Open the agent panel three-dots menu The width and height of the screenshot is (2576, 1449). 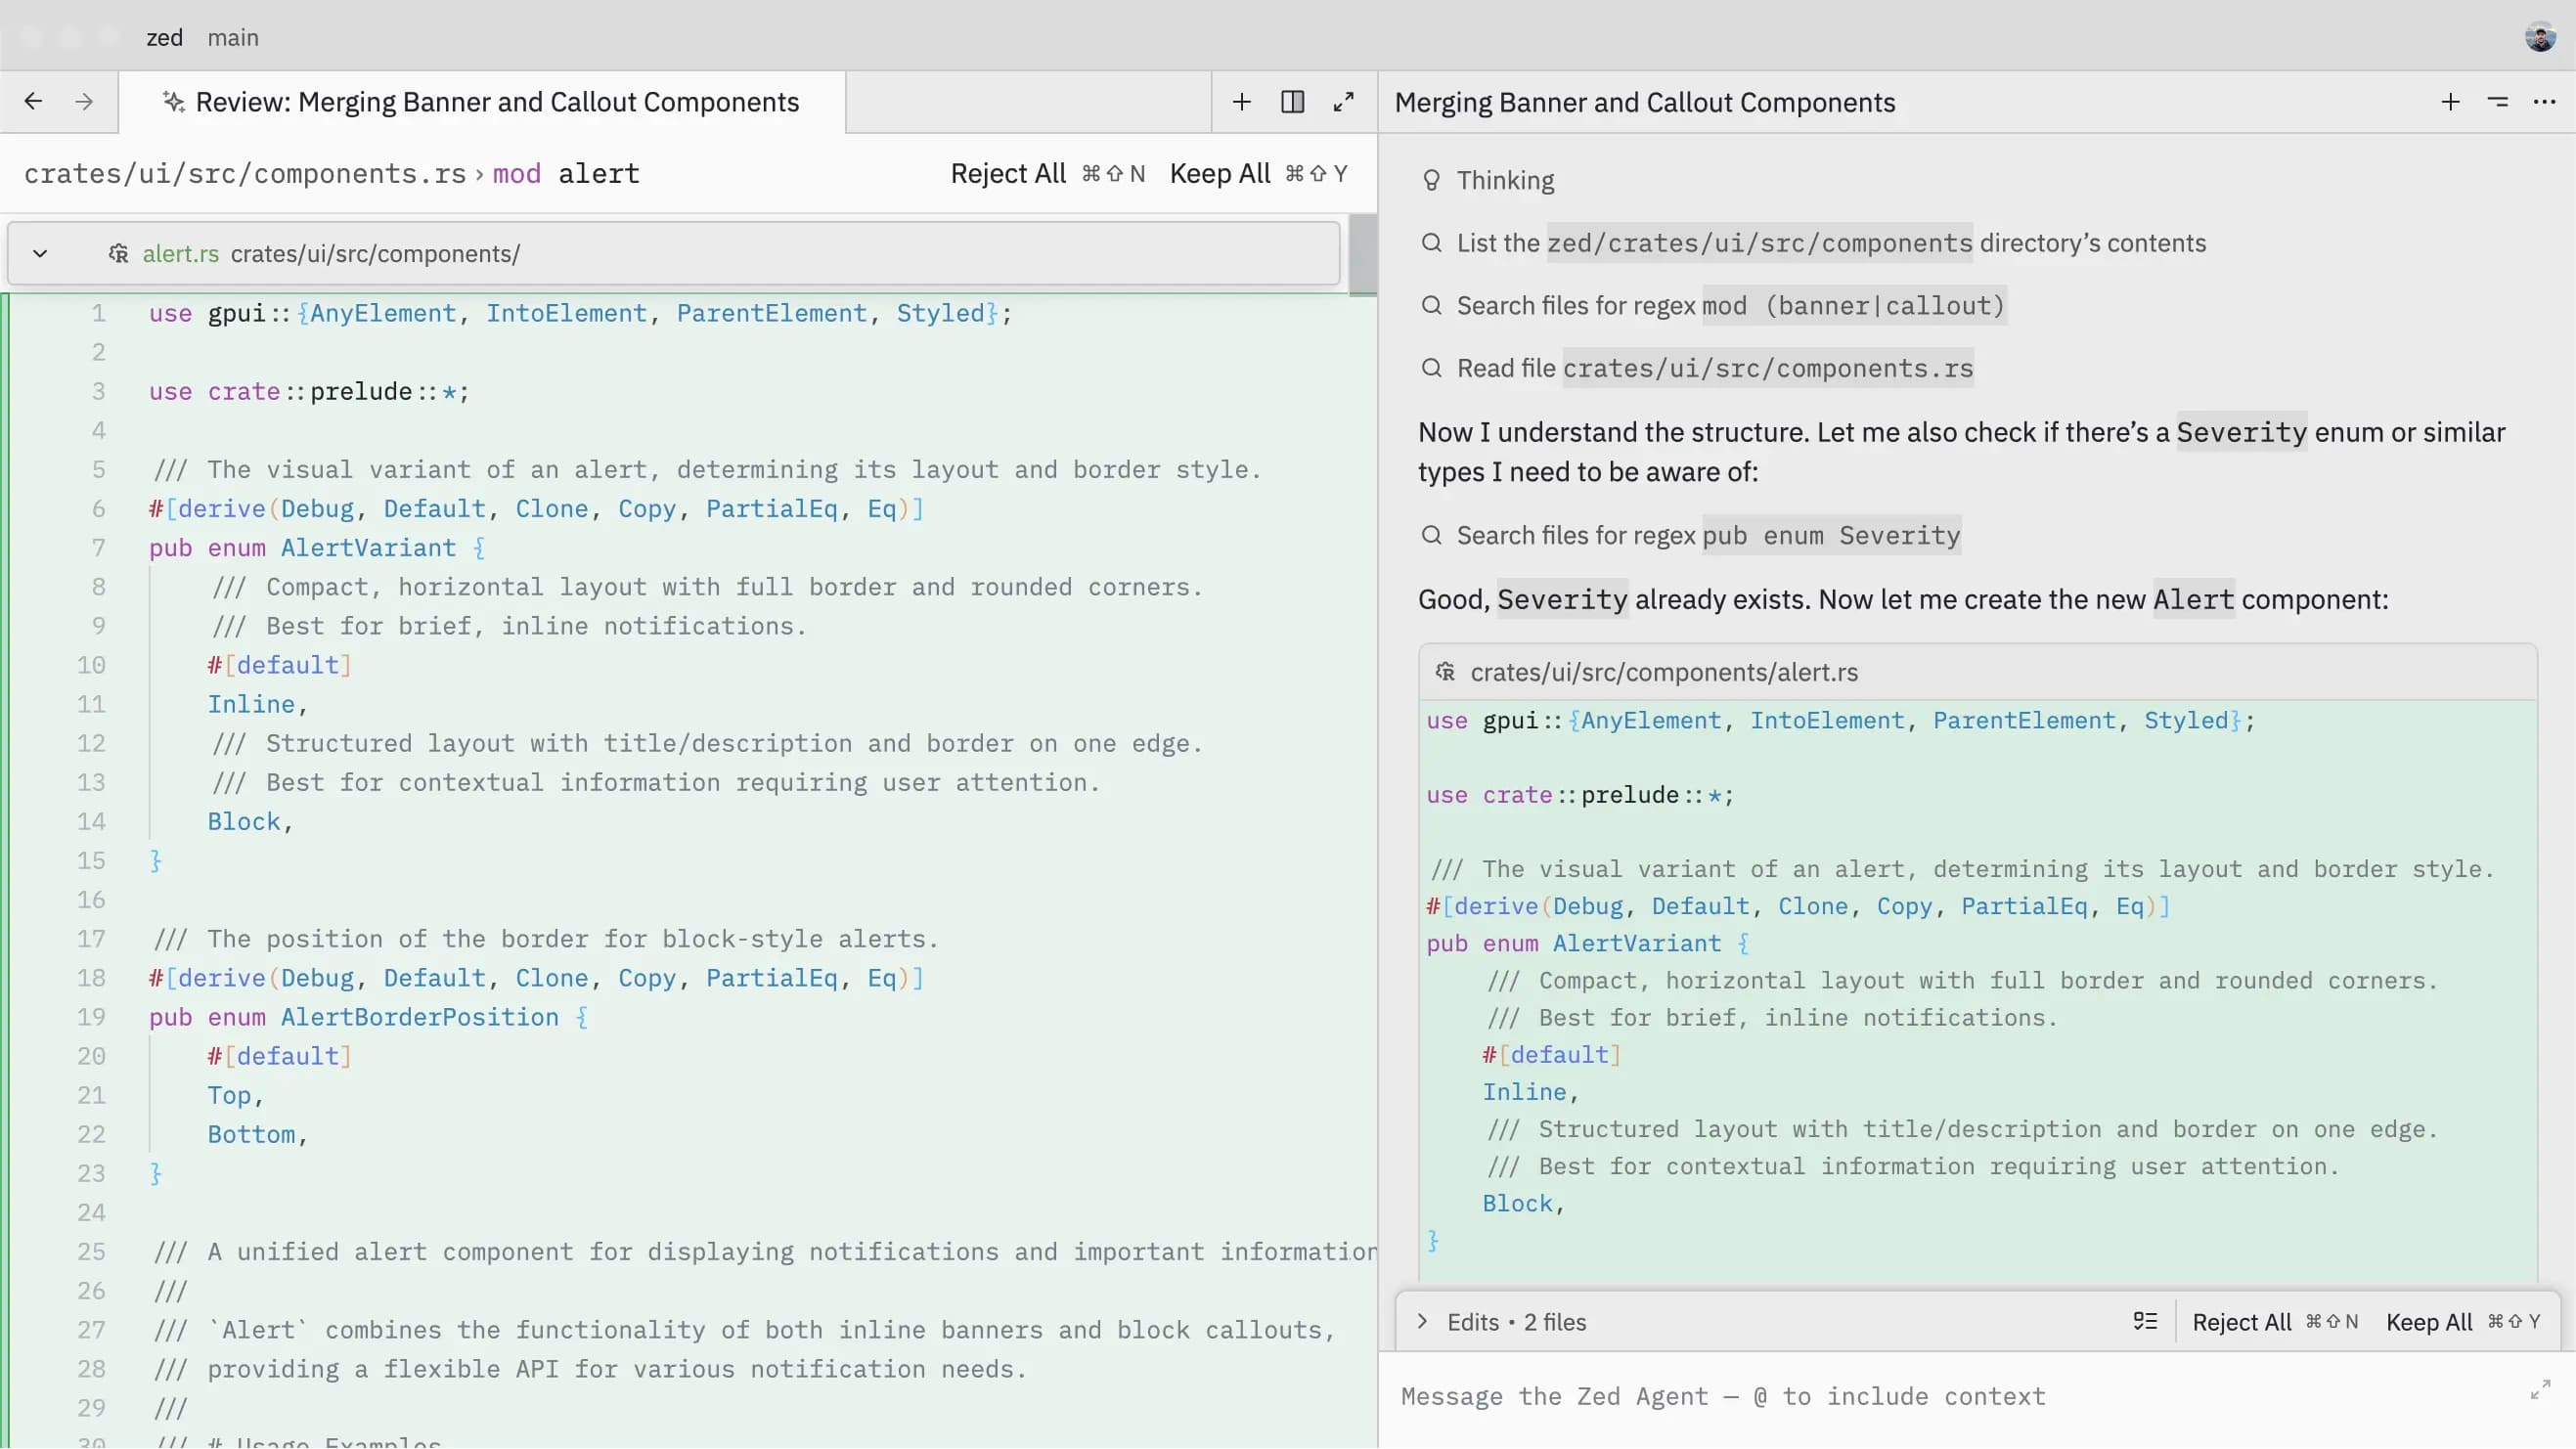click(x=2544, y=101)
